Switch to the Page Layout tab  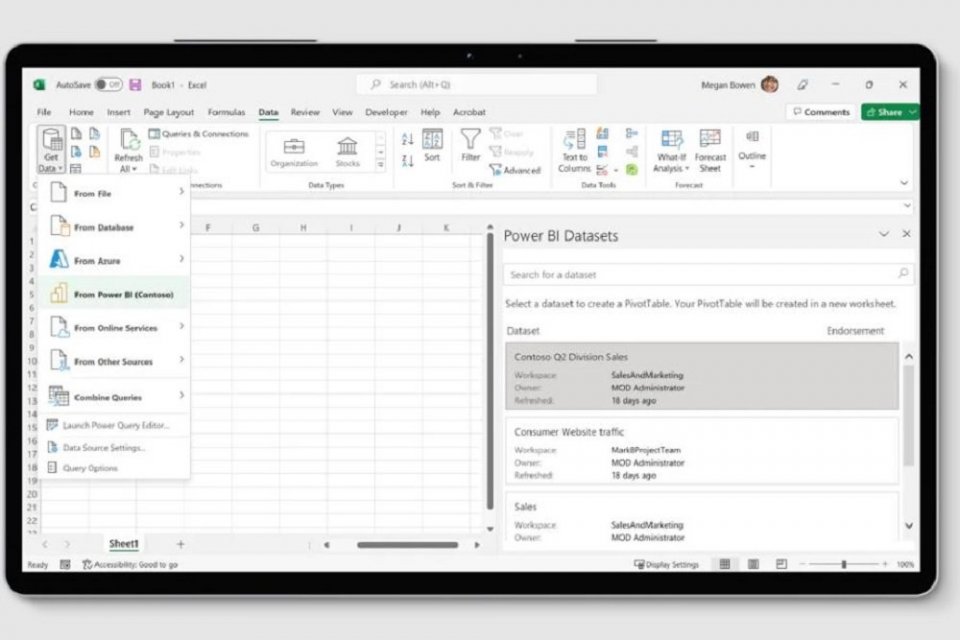click(x=168, y=112)
